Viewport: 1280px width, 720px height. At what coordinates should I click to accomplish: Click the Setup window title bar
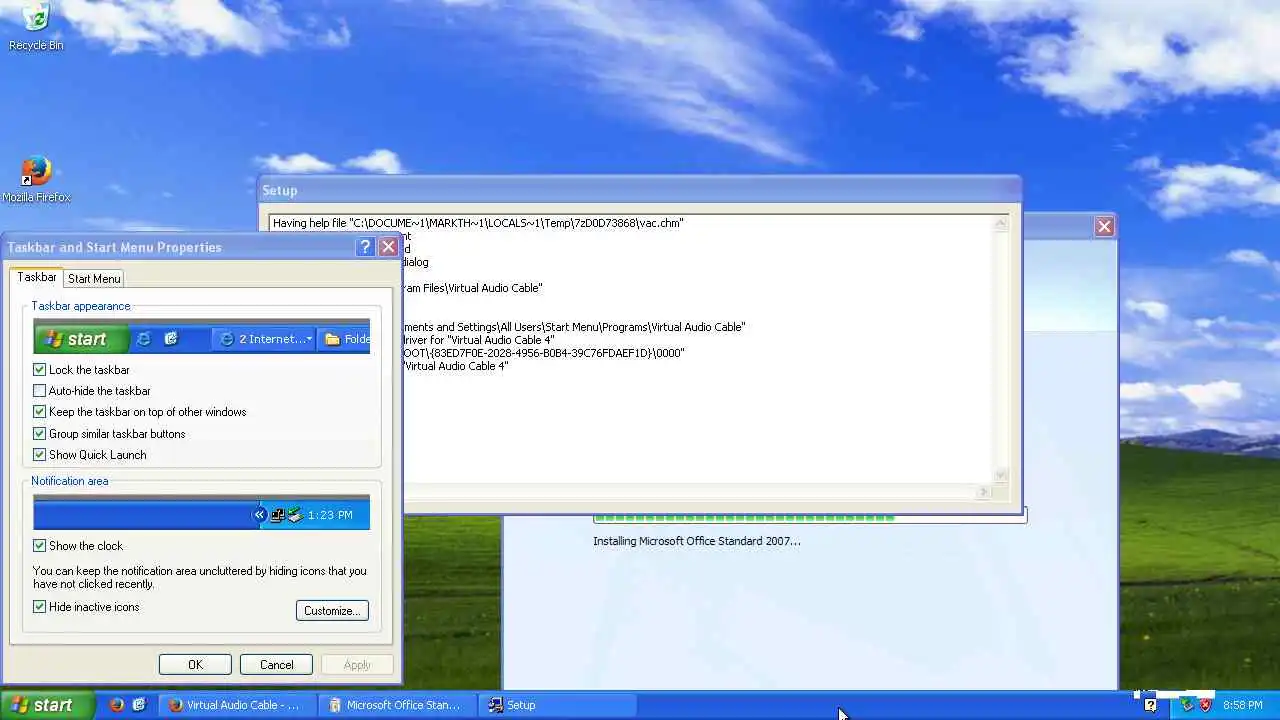tap(640, 190)
